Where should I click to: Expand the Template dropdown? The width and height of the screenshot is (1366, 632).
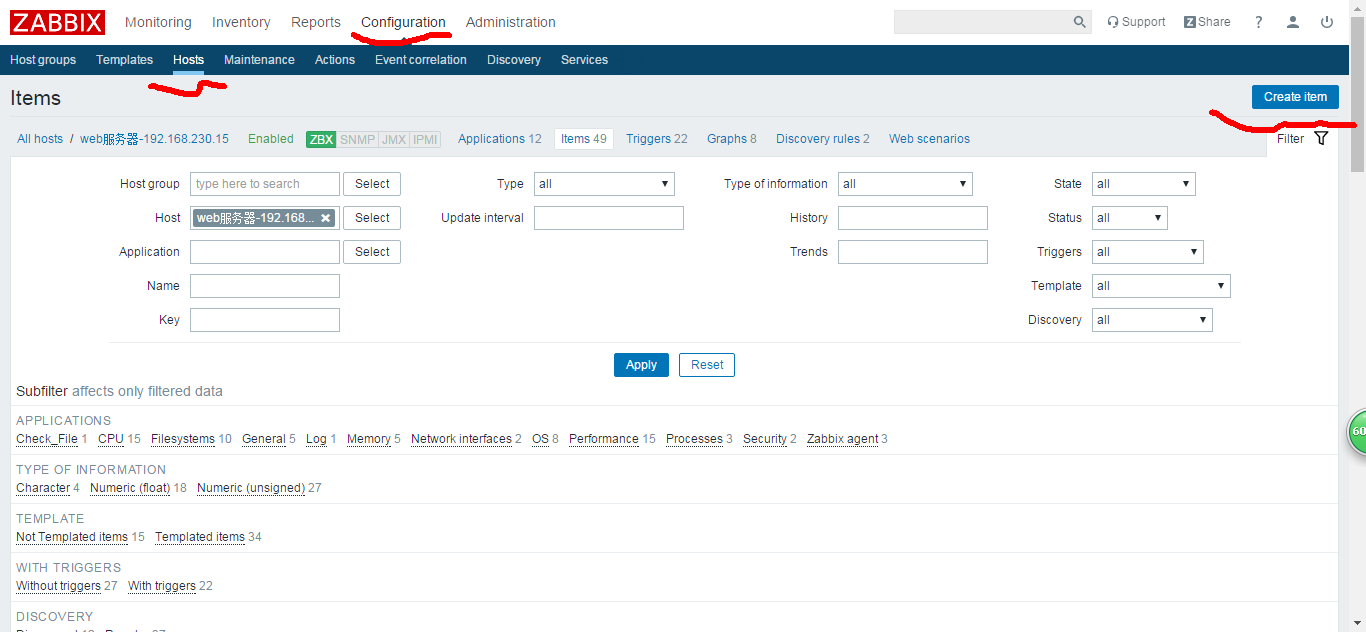(x=1161, y=286)
